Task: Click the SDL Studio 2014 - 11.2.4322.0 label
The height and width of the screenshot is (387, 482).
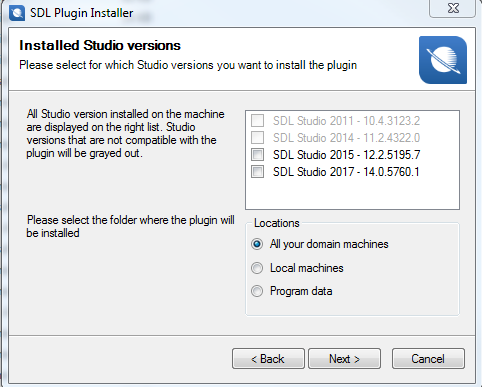Action: tap(346, 138)
